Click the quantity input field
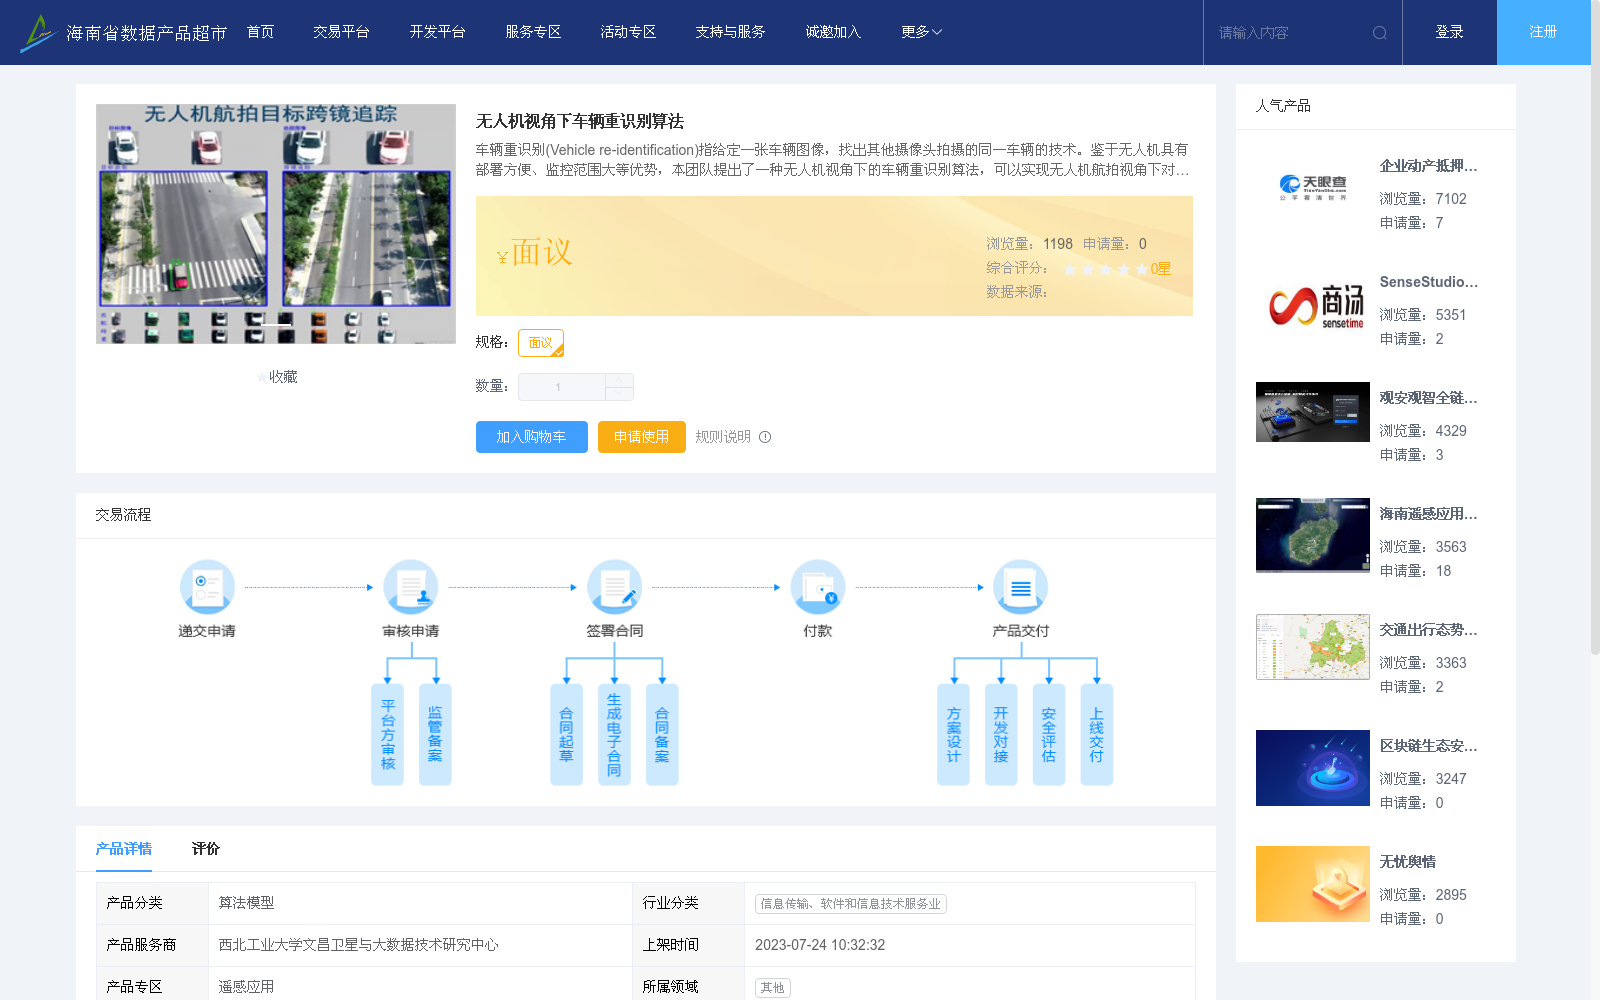1600x1000 pixels. (x=562, y=387)
